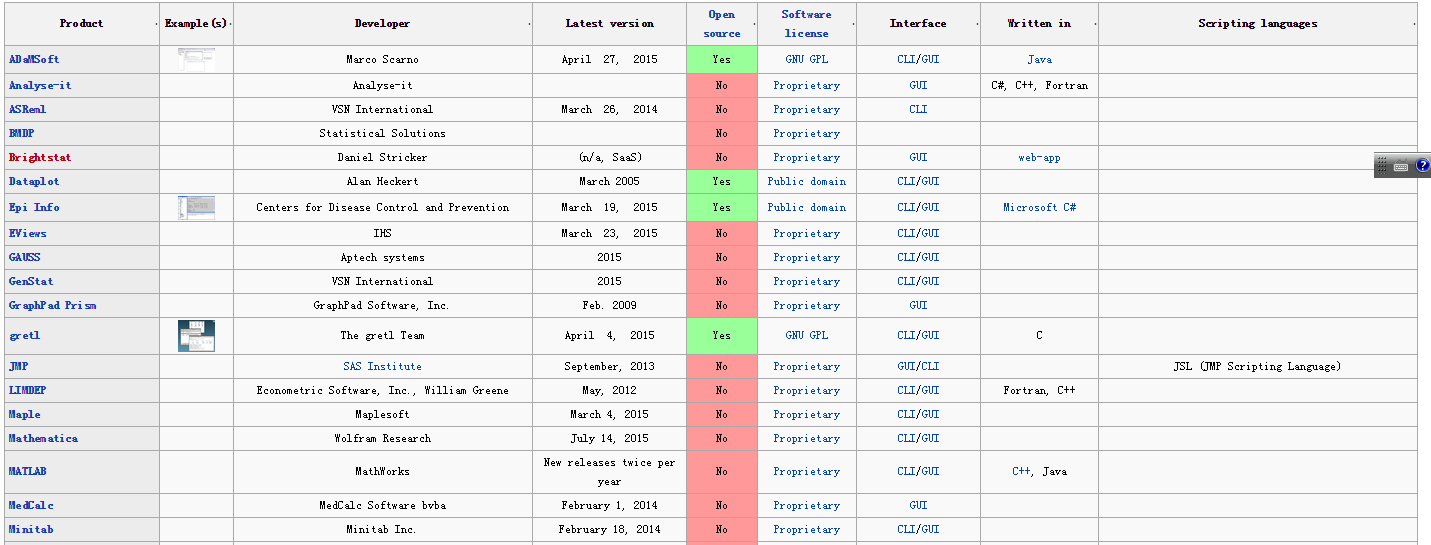Open the GUI link in MedCalc row

point(918,505)
